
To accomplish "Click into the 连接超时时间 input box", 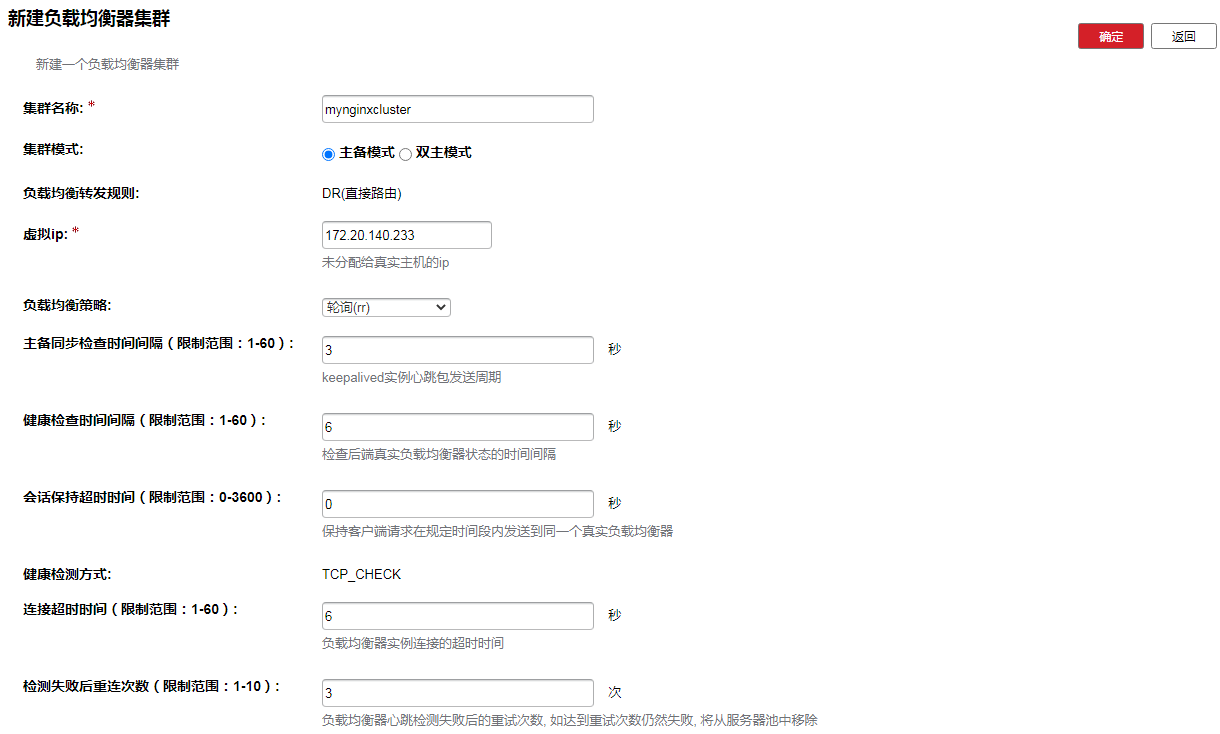I will tap(457, 616).
